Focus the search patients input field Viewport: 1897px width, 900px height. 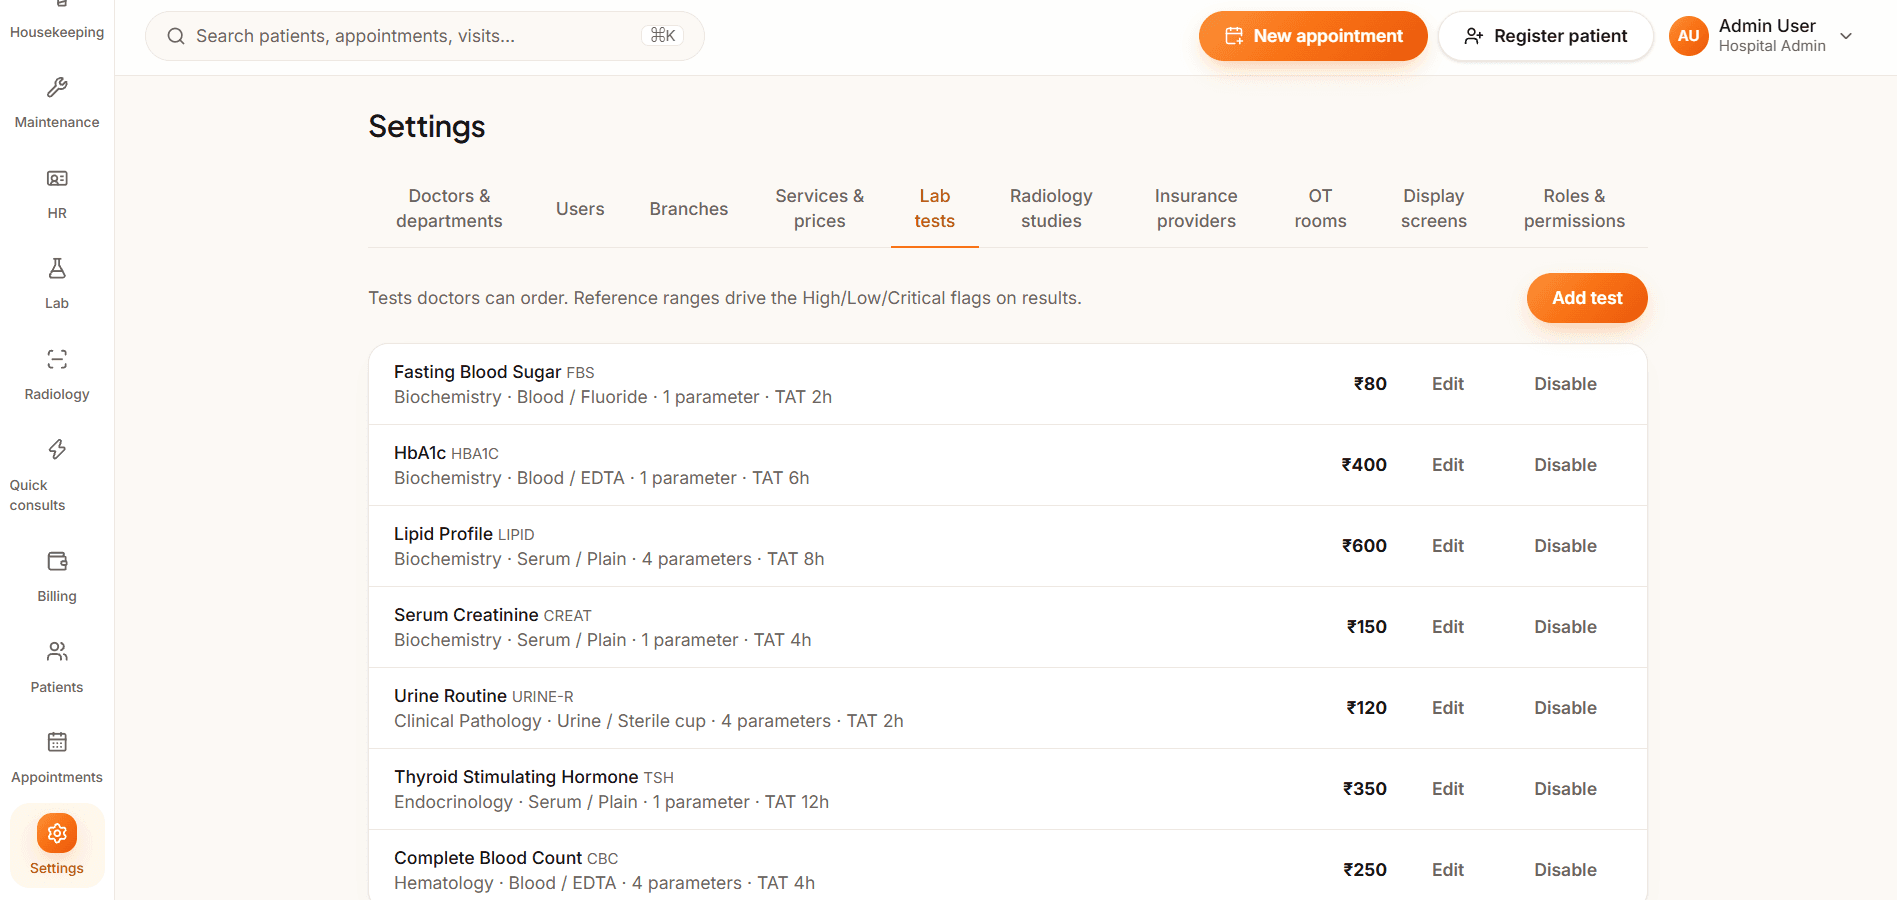tap(425, 36)
